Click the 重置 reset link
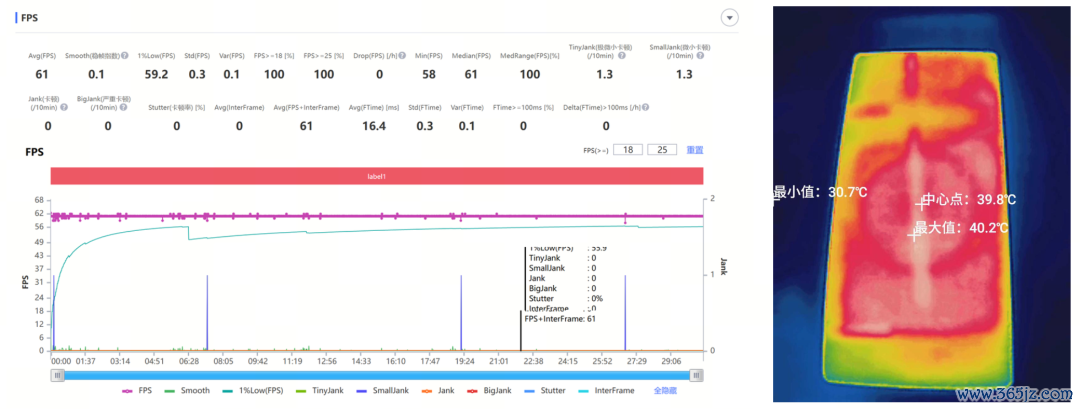 tap(694, 149)
